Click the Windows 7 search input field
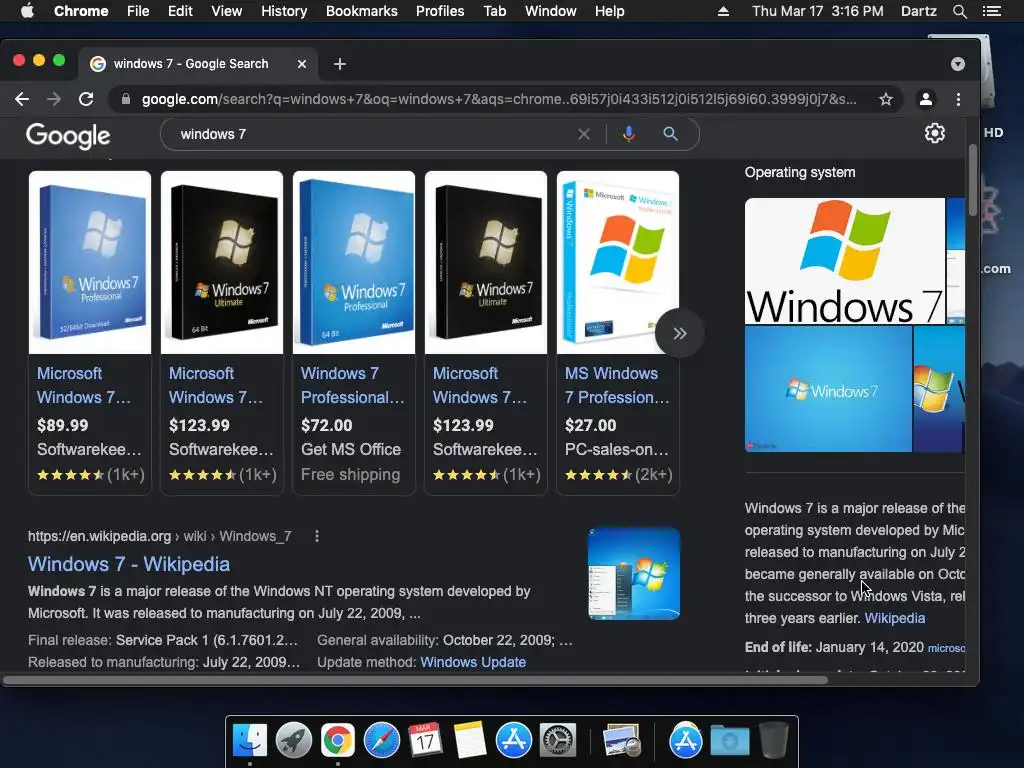The height and width of the screenshot is (768, 1024). (372, 134)
